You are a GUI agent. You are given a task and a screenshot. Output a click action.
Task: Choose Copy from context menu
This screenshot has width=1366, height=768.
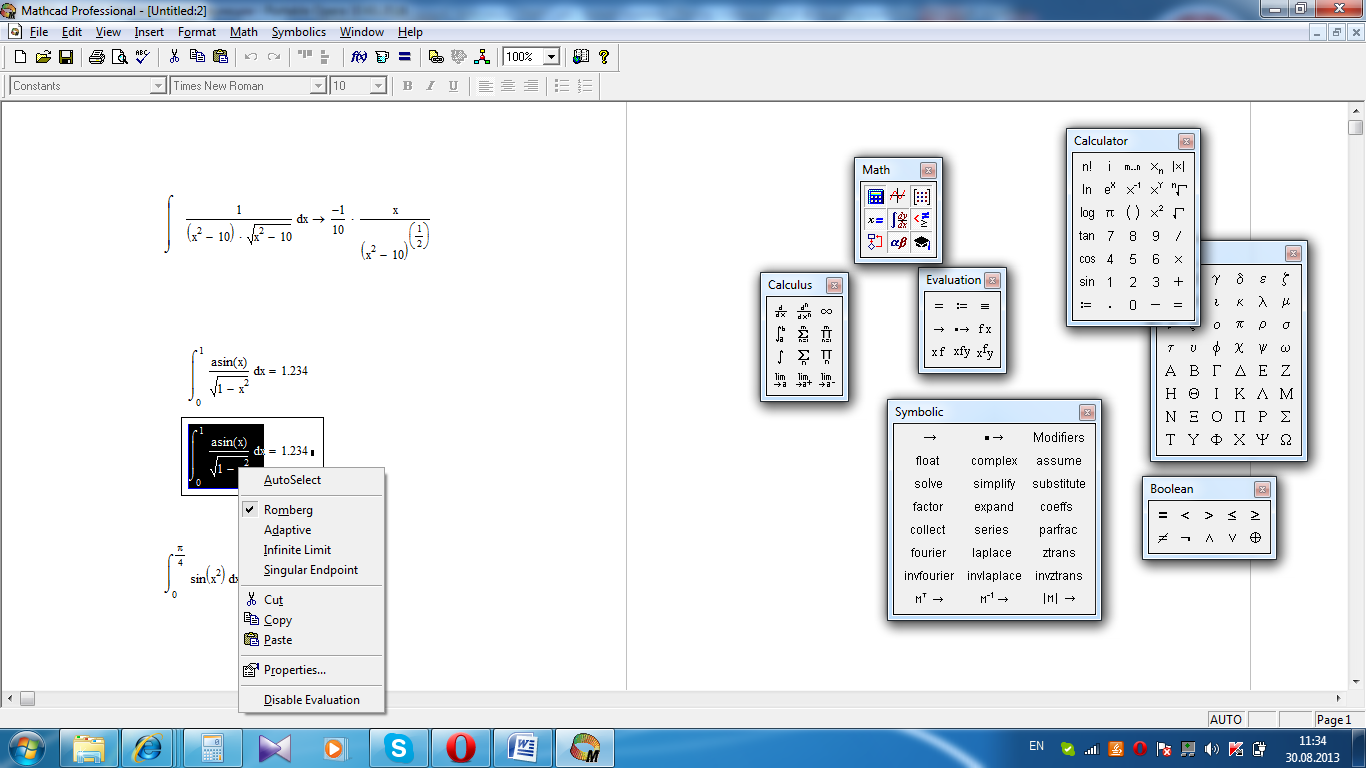(x=312, y=620)
